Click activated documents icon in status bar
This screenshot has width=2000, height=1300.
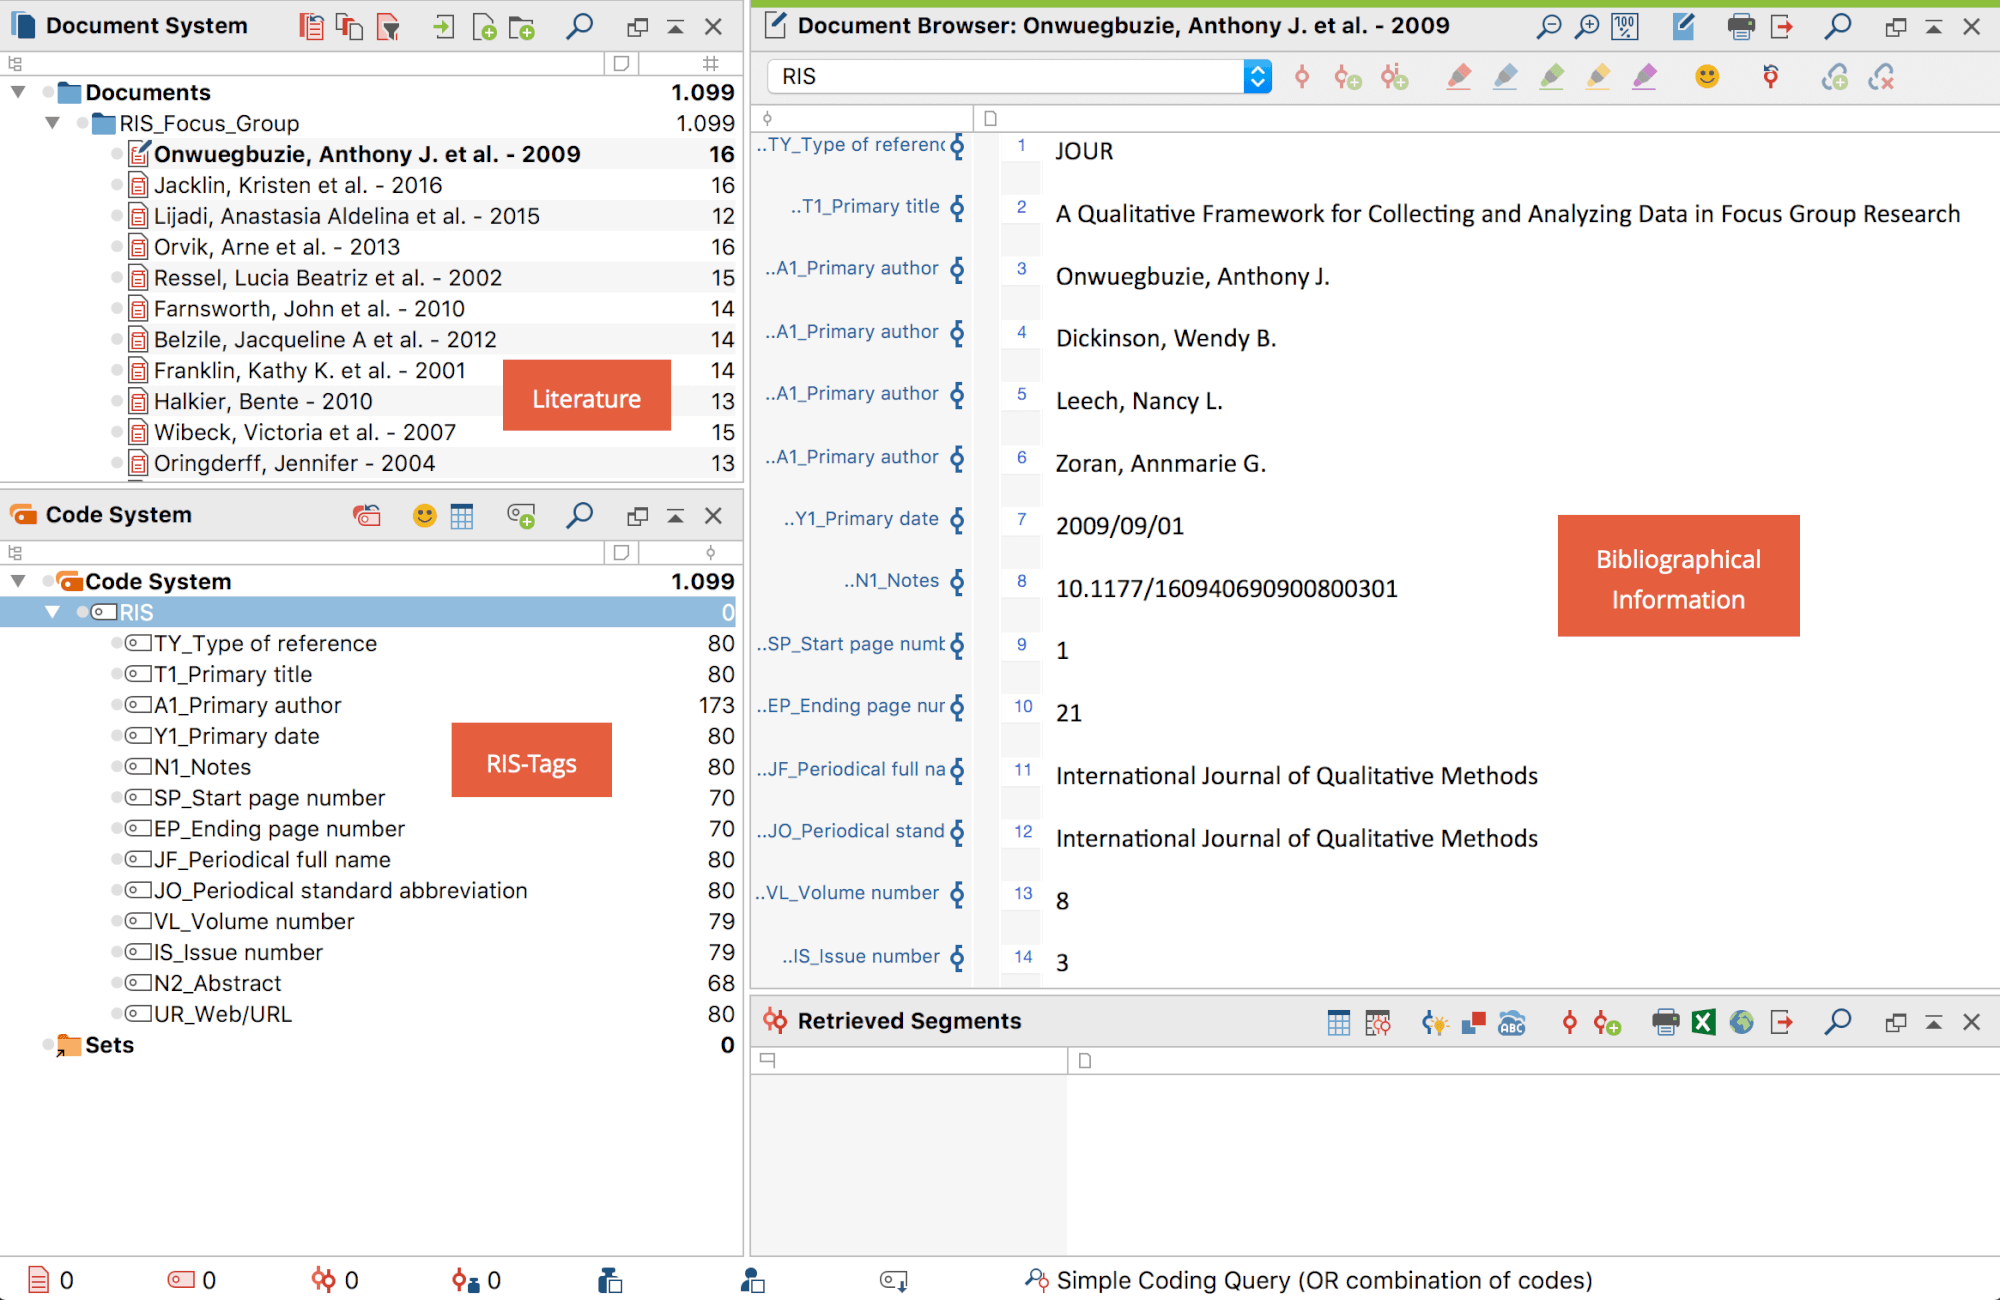tap(38, 1280)
